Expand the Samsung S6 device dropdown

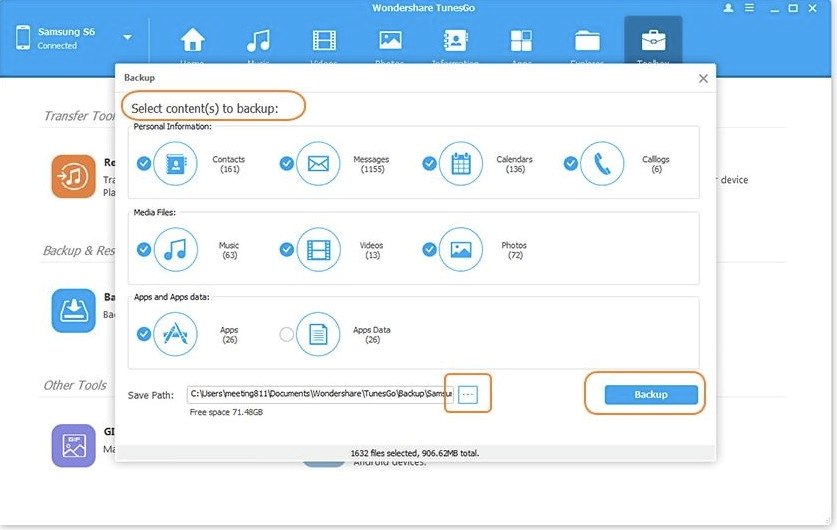click(127, 38)
